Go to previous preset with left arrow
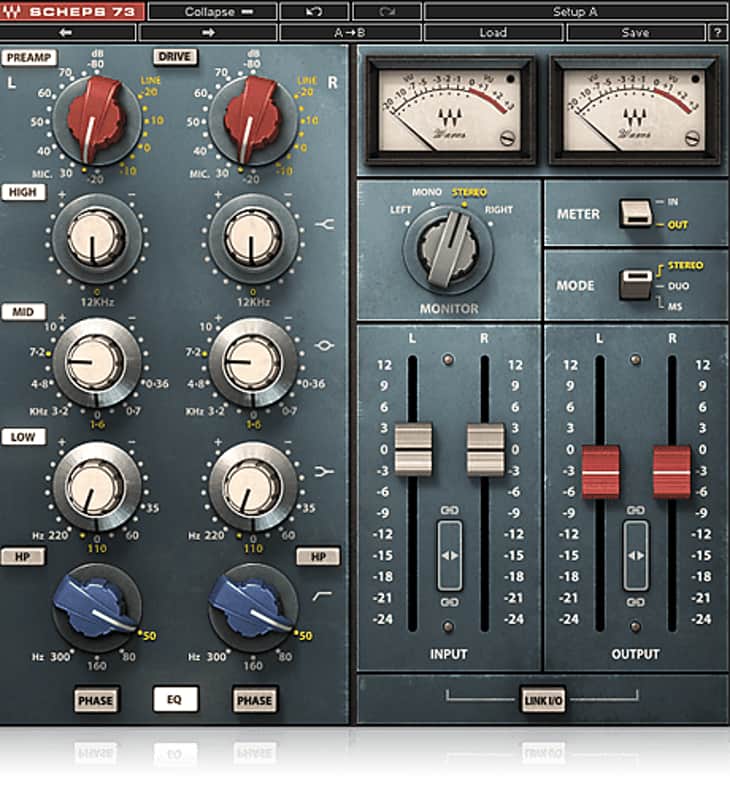The width and height of the screenshot is (730, 800). click(66, 33)
